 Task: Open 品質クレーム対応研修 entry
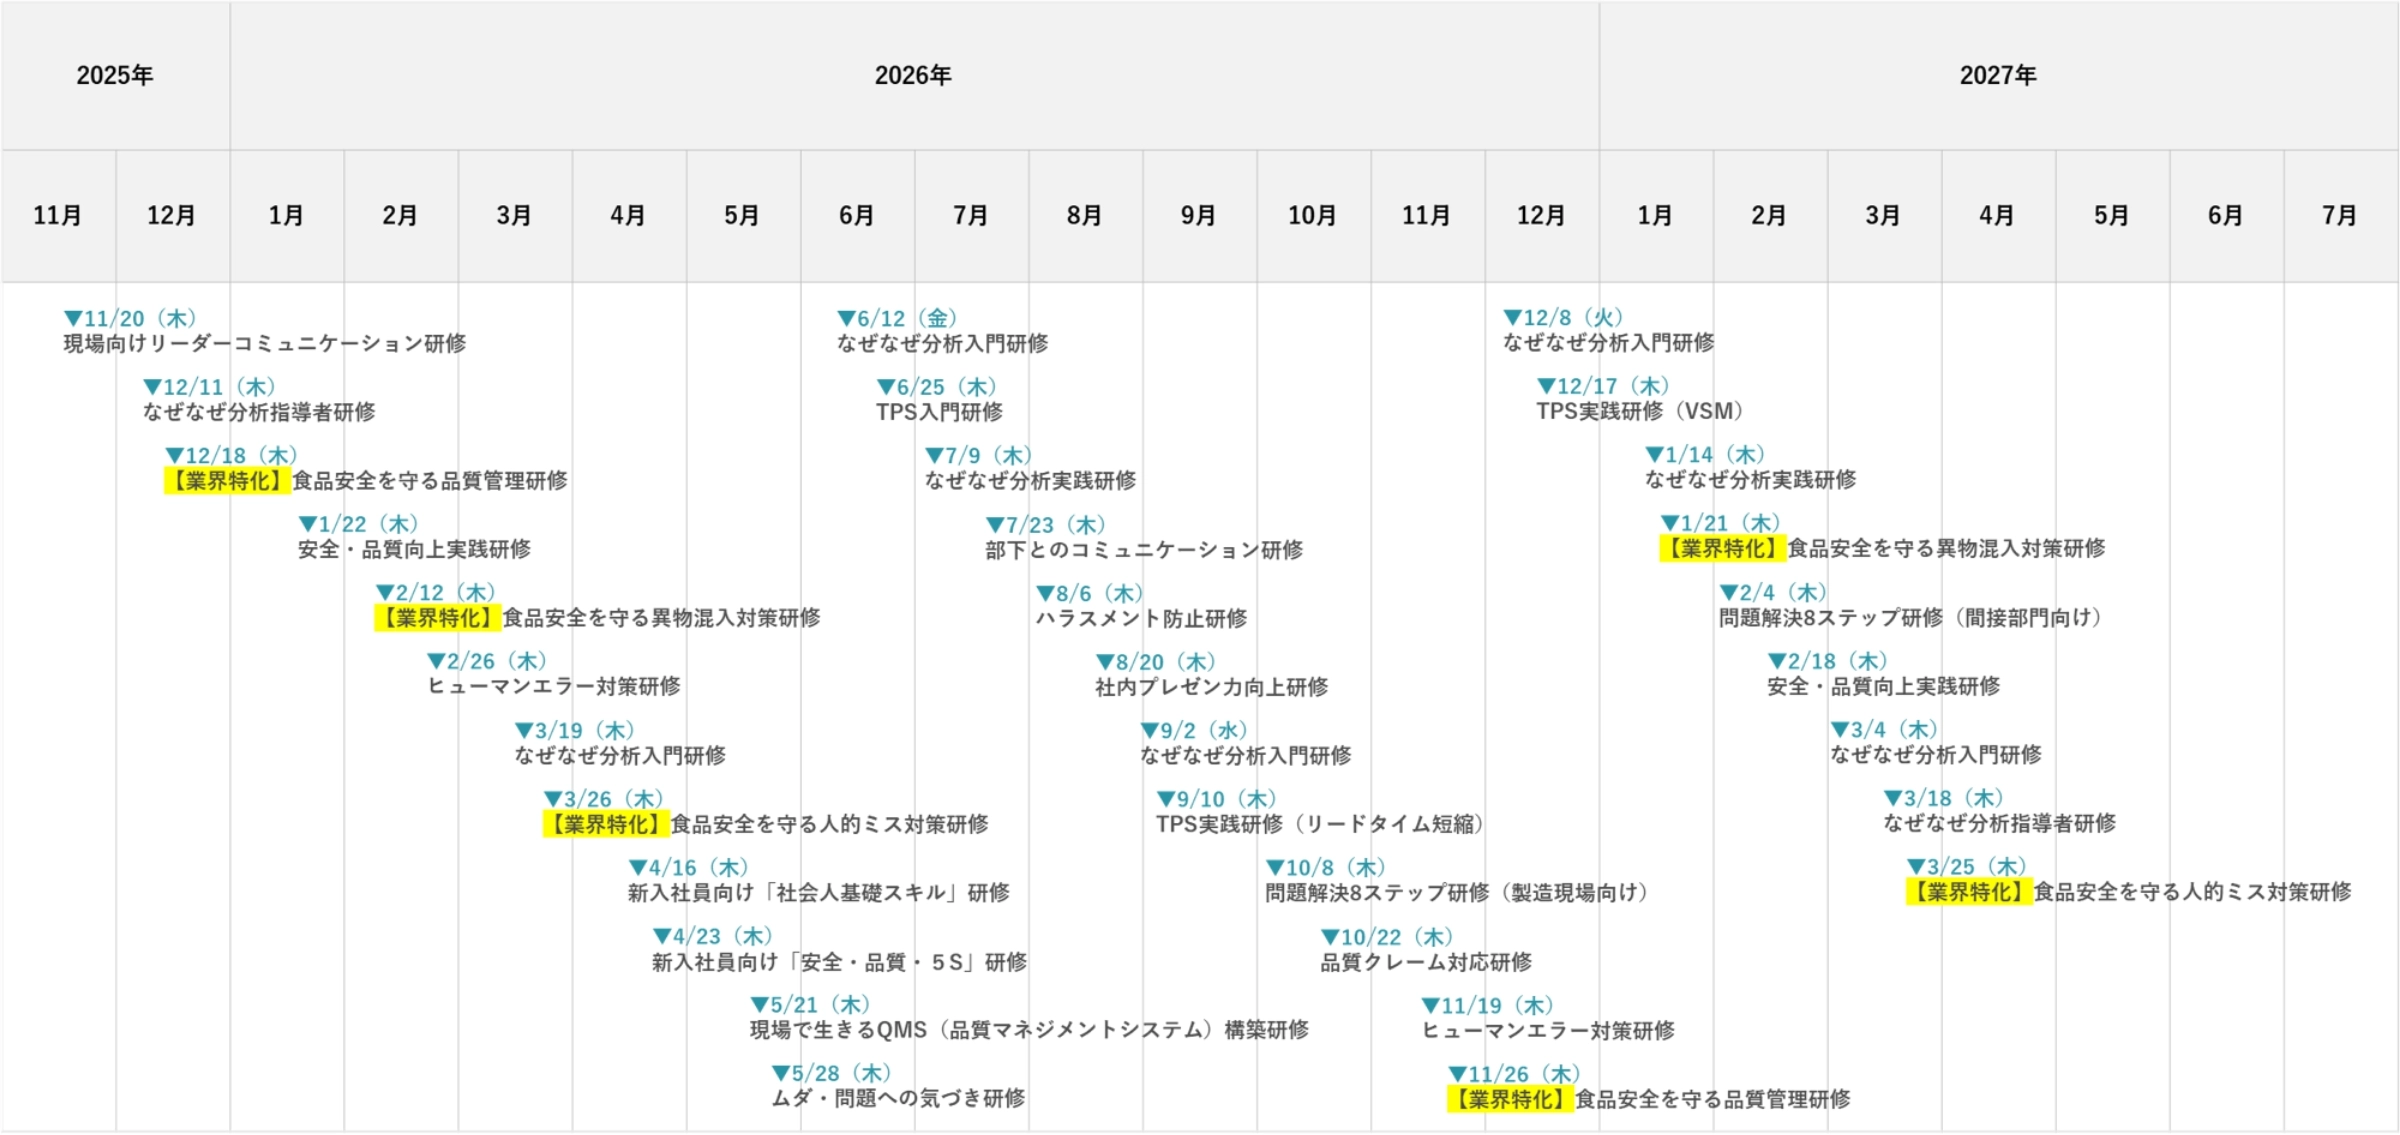click(1426, 962)
